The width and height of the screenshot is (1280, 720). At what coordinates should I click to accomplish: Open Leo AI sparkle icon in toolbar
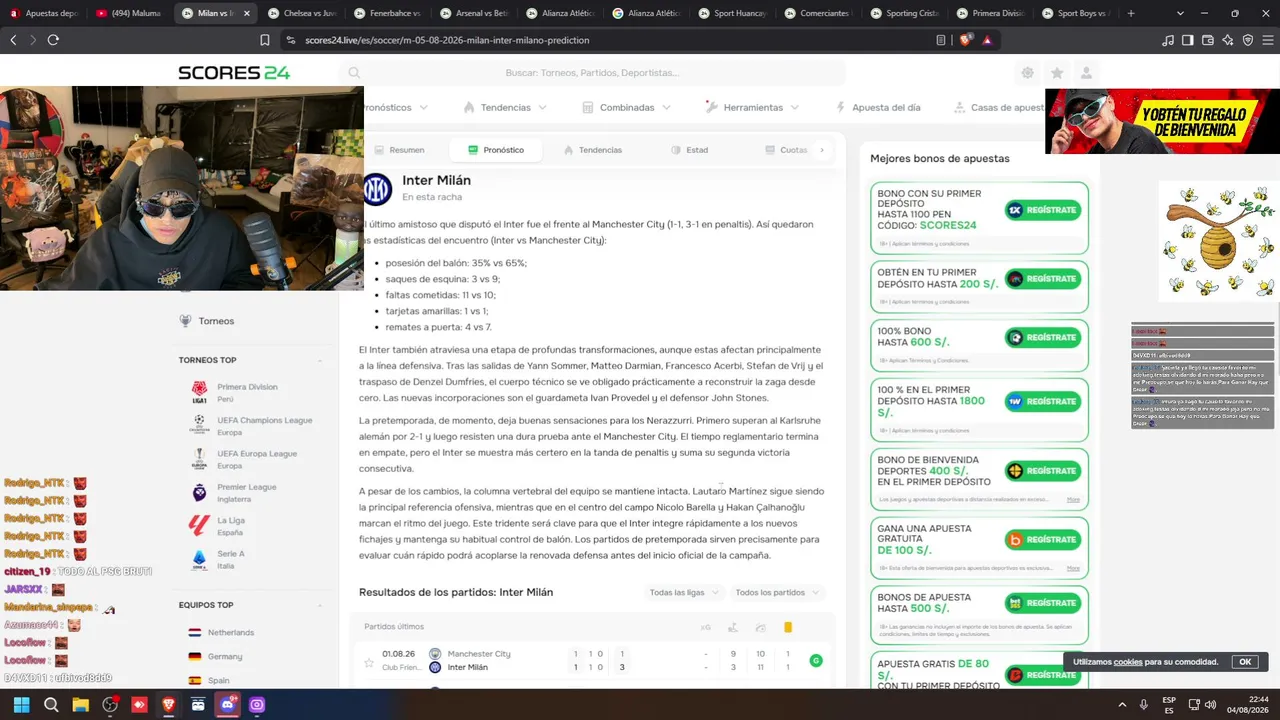coord(1228,40)
